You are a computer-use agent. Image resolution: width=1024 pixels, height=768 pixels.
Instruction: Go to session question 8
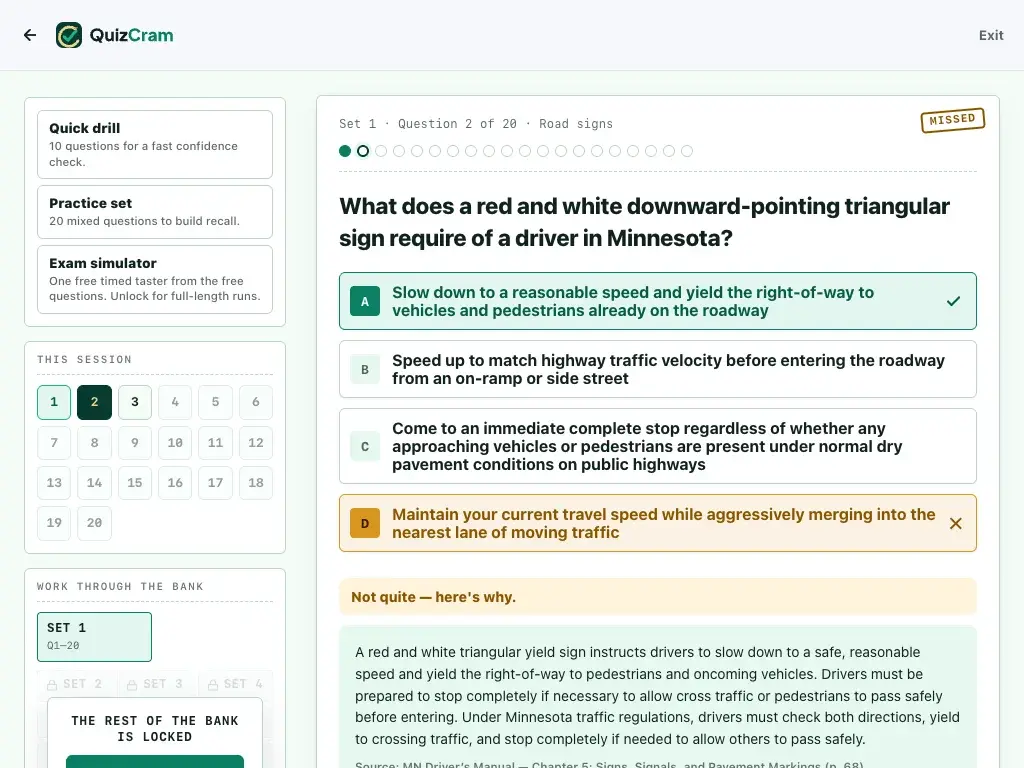coord(95,443)
